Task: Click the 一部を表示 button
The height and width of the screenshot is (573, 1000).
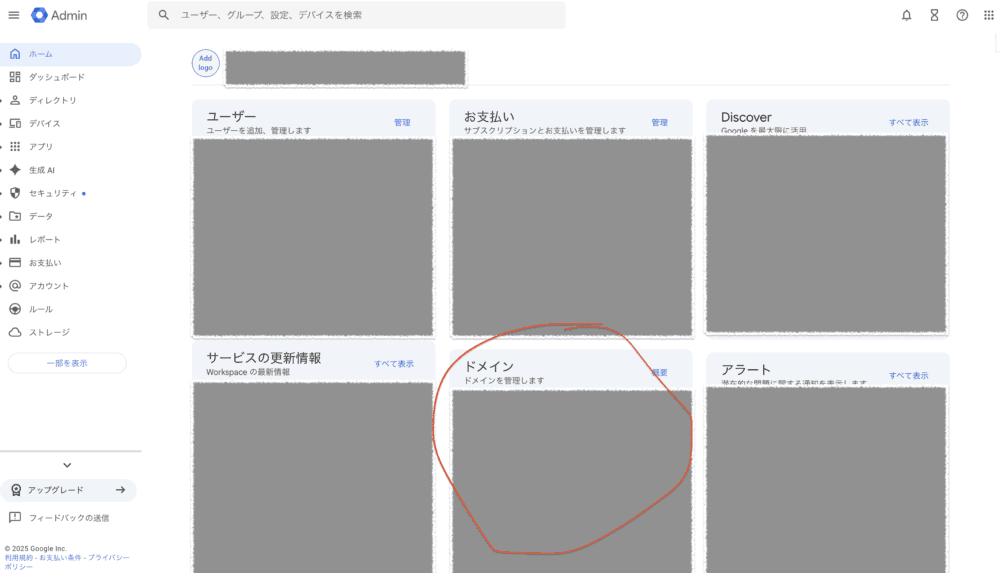Action: click(67, 363)
